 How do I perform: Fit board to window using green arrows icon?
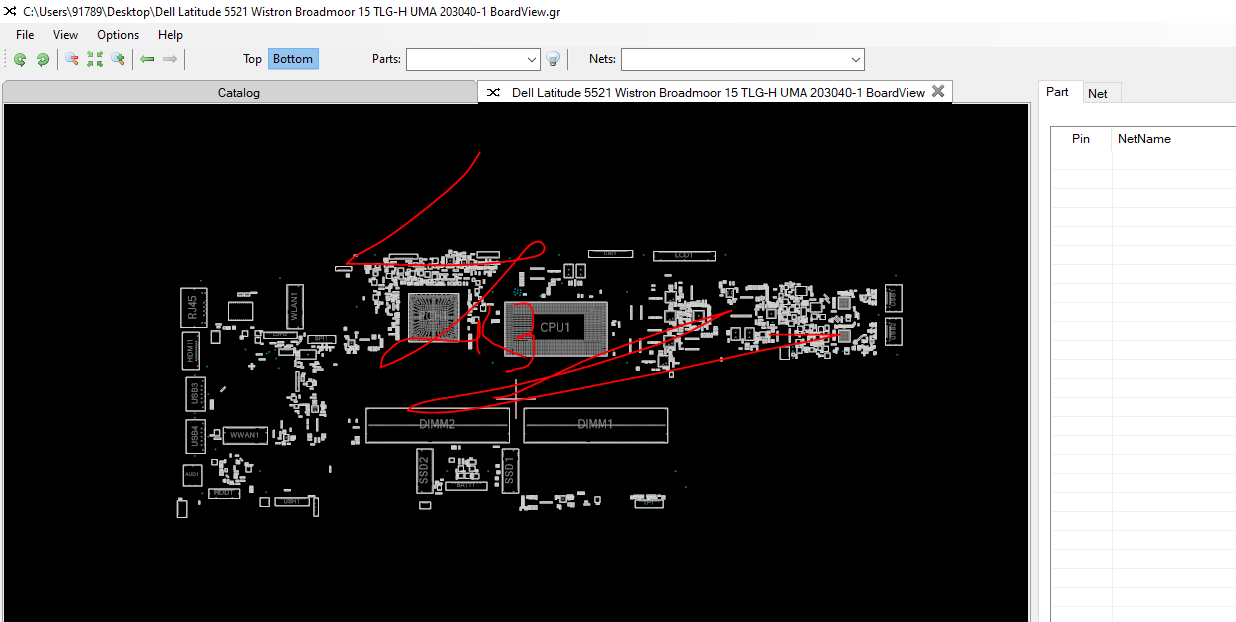(95, 60)
